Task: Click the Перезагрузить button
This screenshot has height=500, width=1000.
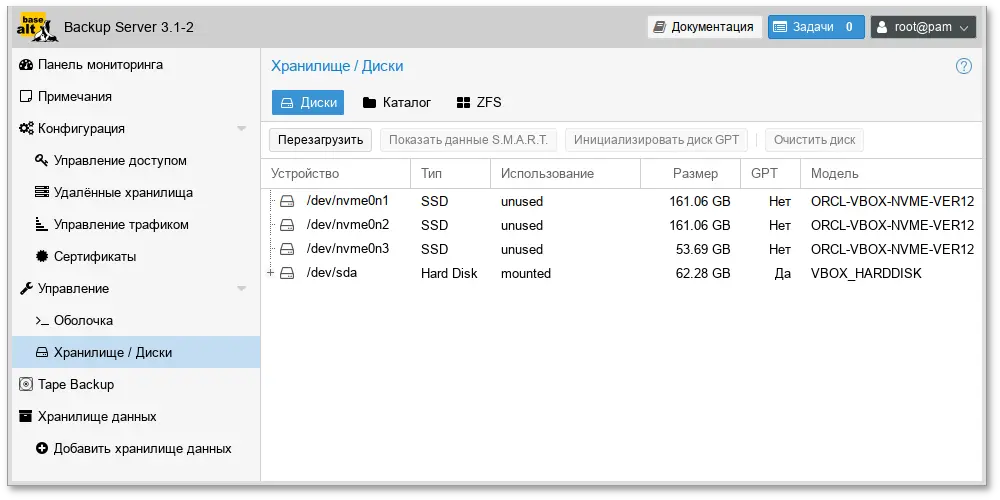Action: click(320, 140)
